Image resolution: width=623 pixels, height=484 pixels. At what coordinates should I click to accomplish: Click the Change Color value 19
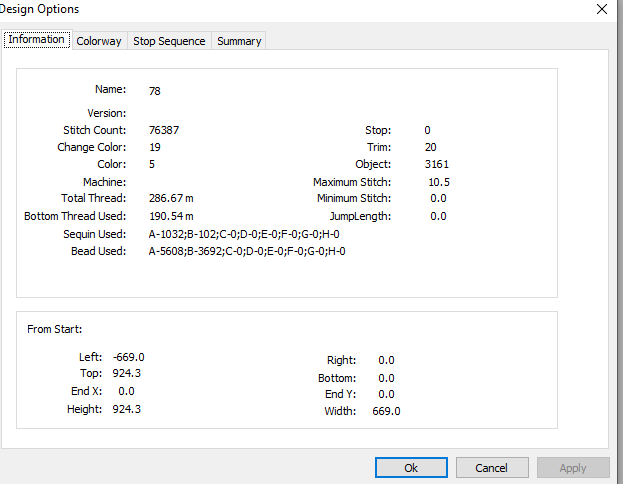click(x=155, y=147)
